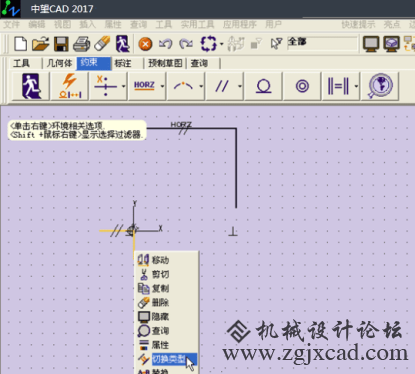Image resolution: width=415 pixels, height=374 pixels.
Task: Choose 删除 in the context menu
Action: (x=167, y=302)
